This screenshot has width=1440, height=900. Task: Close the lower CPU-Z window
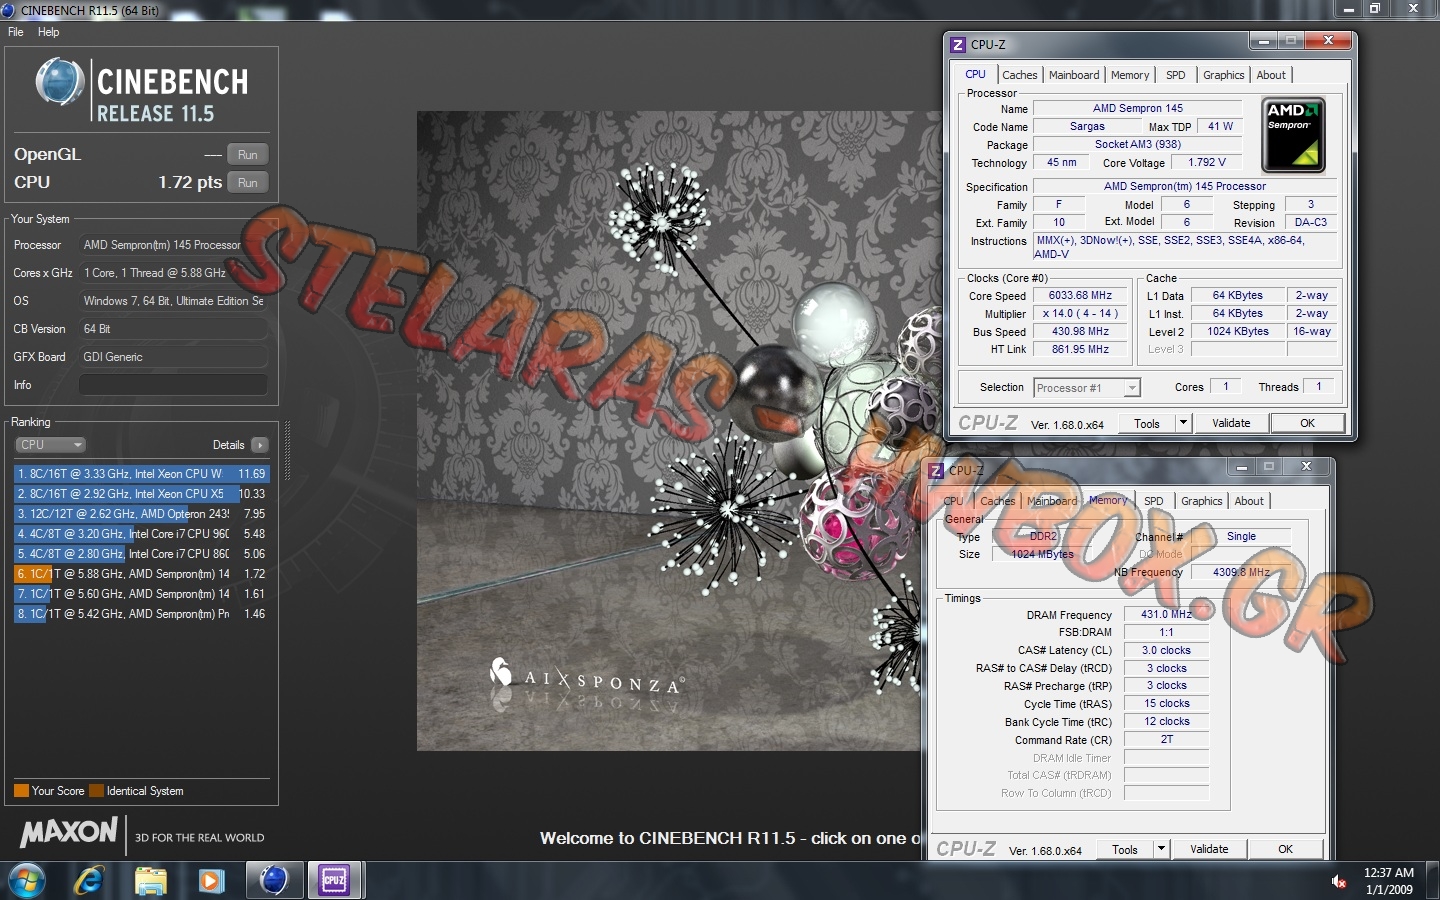click(1306, 466)
